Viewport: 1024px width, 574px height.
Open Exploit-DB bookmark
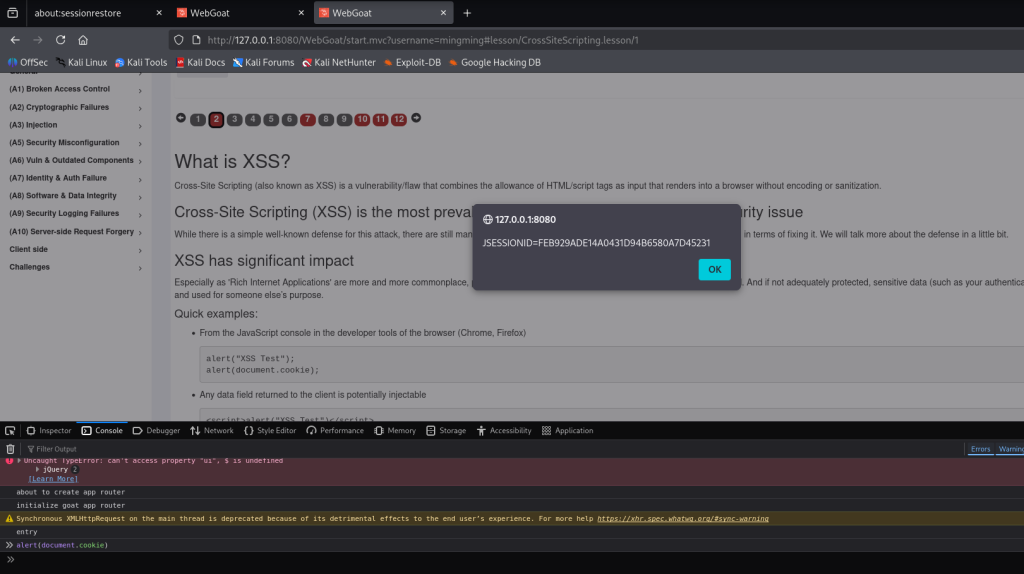pyautogui.click(x=413, y=63)
